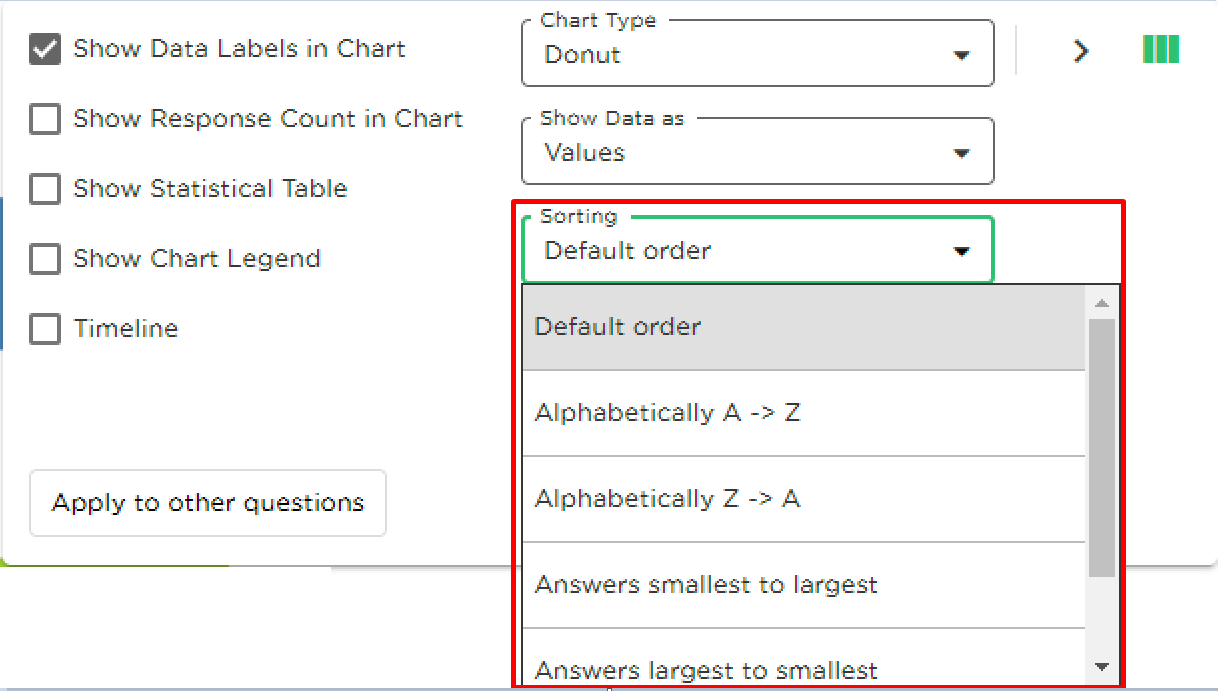1218x691 pixels.
Task: Click Apply to other questions button
Action: tap(208, 503)
